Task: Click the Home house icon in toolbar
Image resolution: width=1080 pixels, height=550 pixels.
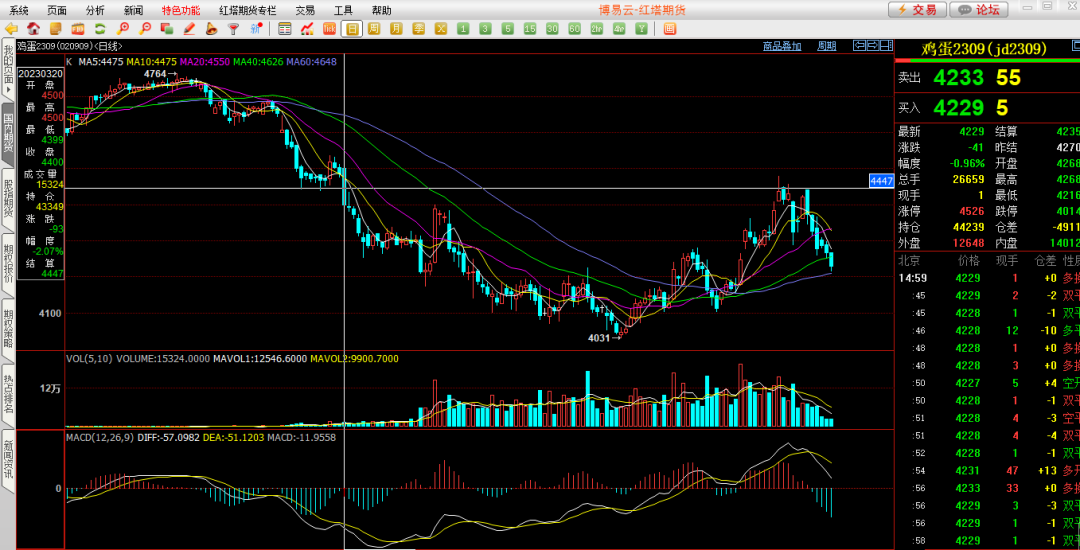Action: click(34, 28)
